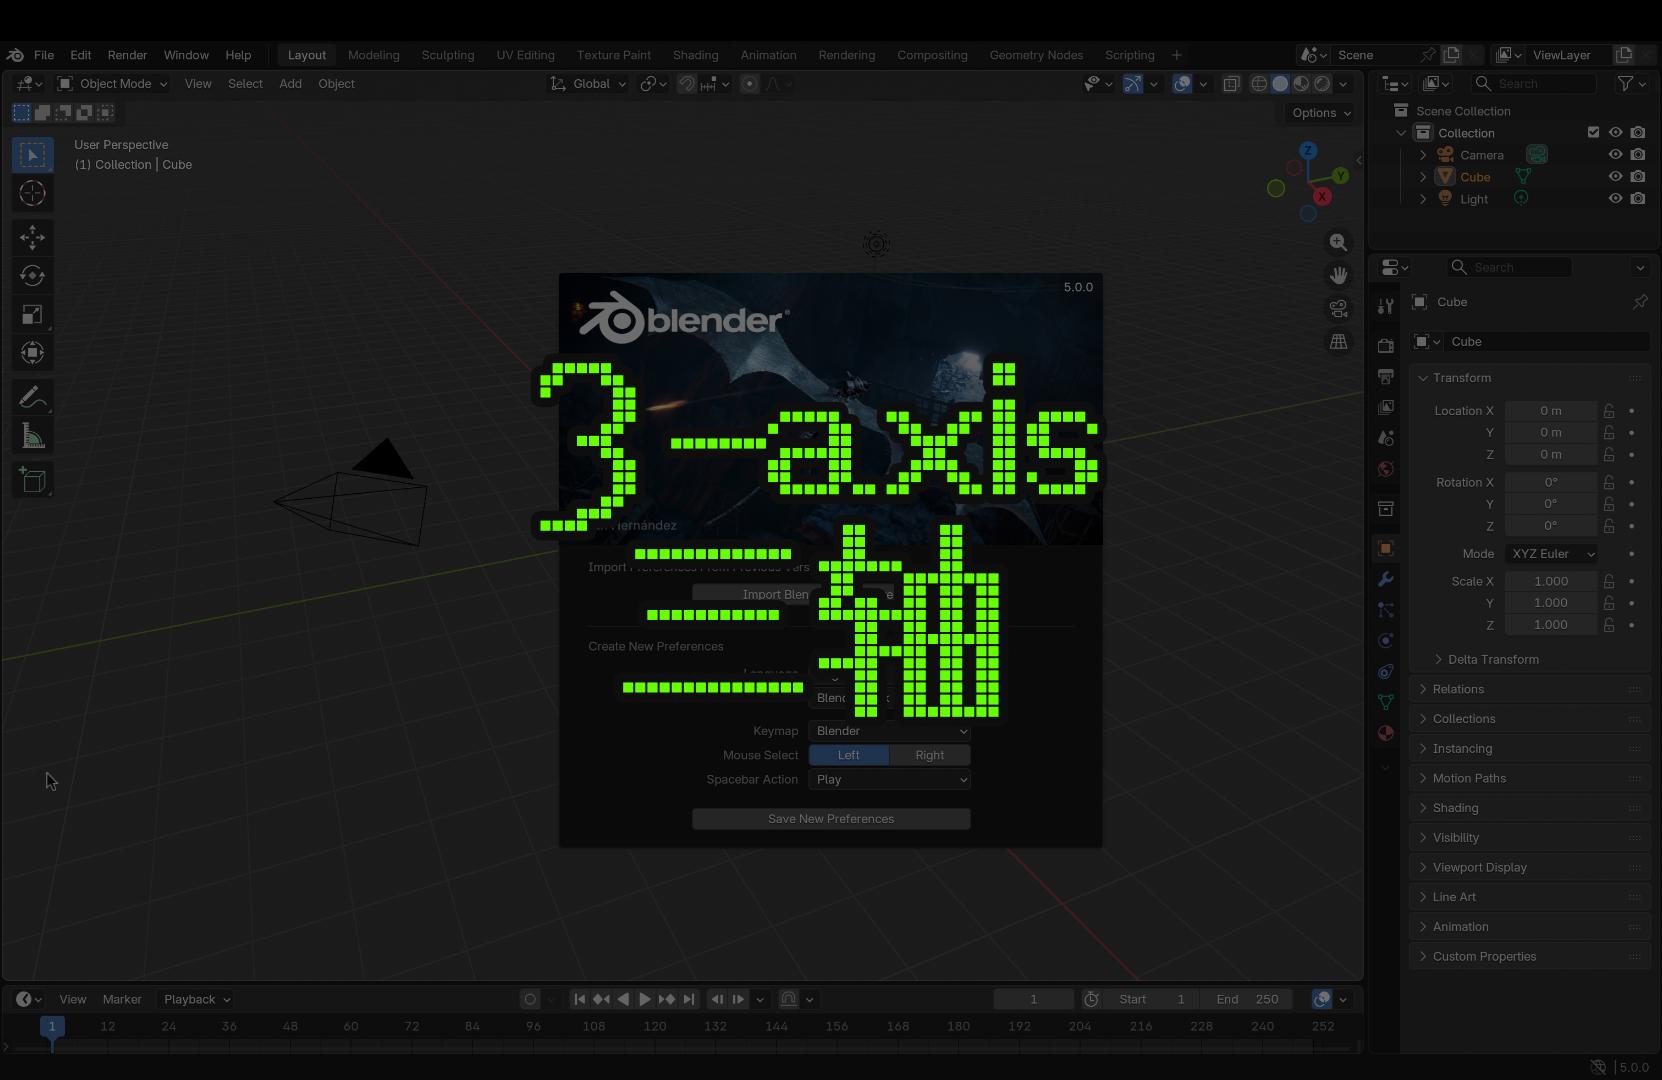Switch to the Scale tool
The image size is (1662, 1080).
32,315
